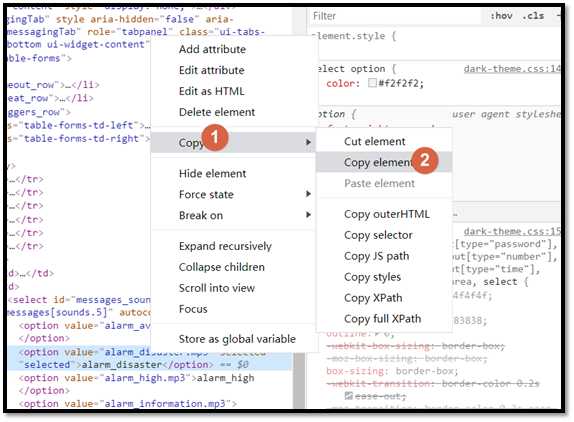The image size is (574, 422).
Task: Select Cut element in submenu
Action: click(374, 141)
